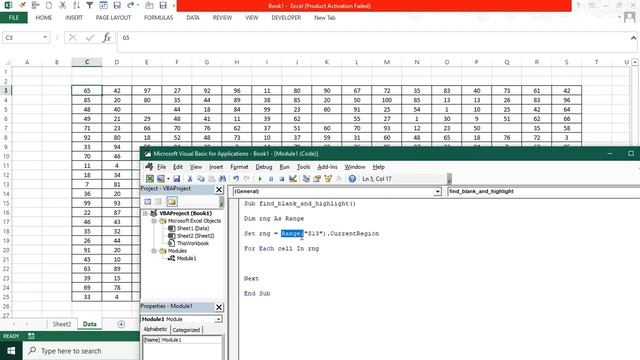Click the Find binoculars icon in VBA toolbar
The height and width of the screenshot is (360, 640).
222,179
